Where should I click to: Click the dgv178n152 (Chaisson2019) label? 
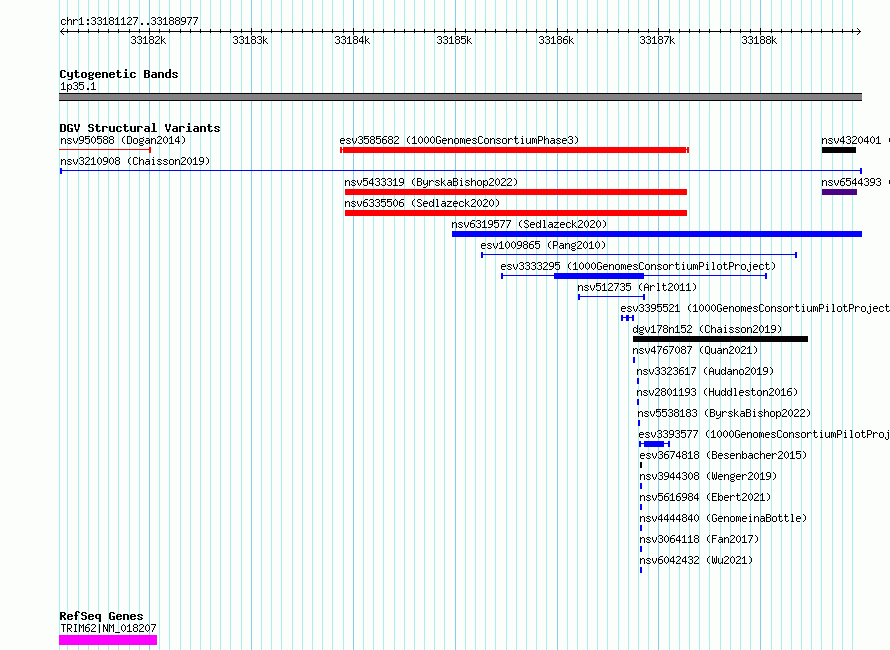[707, 329]
